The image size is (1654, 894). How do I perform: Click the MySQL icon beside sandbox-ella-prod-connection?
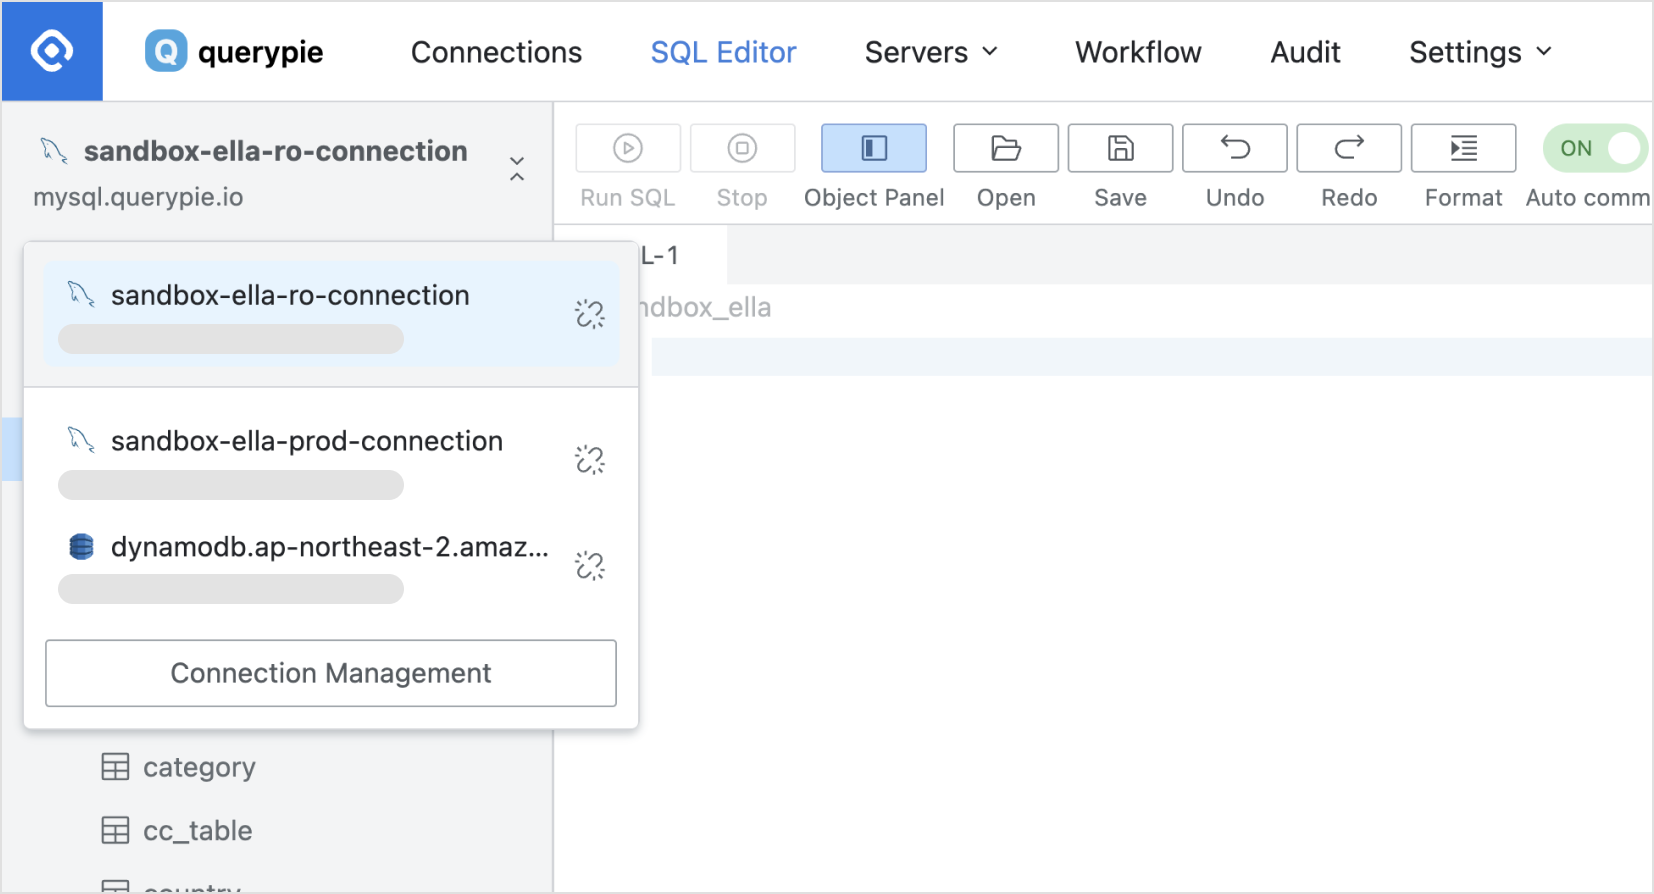pos(81,439)
